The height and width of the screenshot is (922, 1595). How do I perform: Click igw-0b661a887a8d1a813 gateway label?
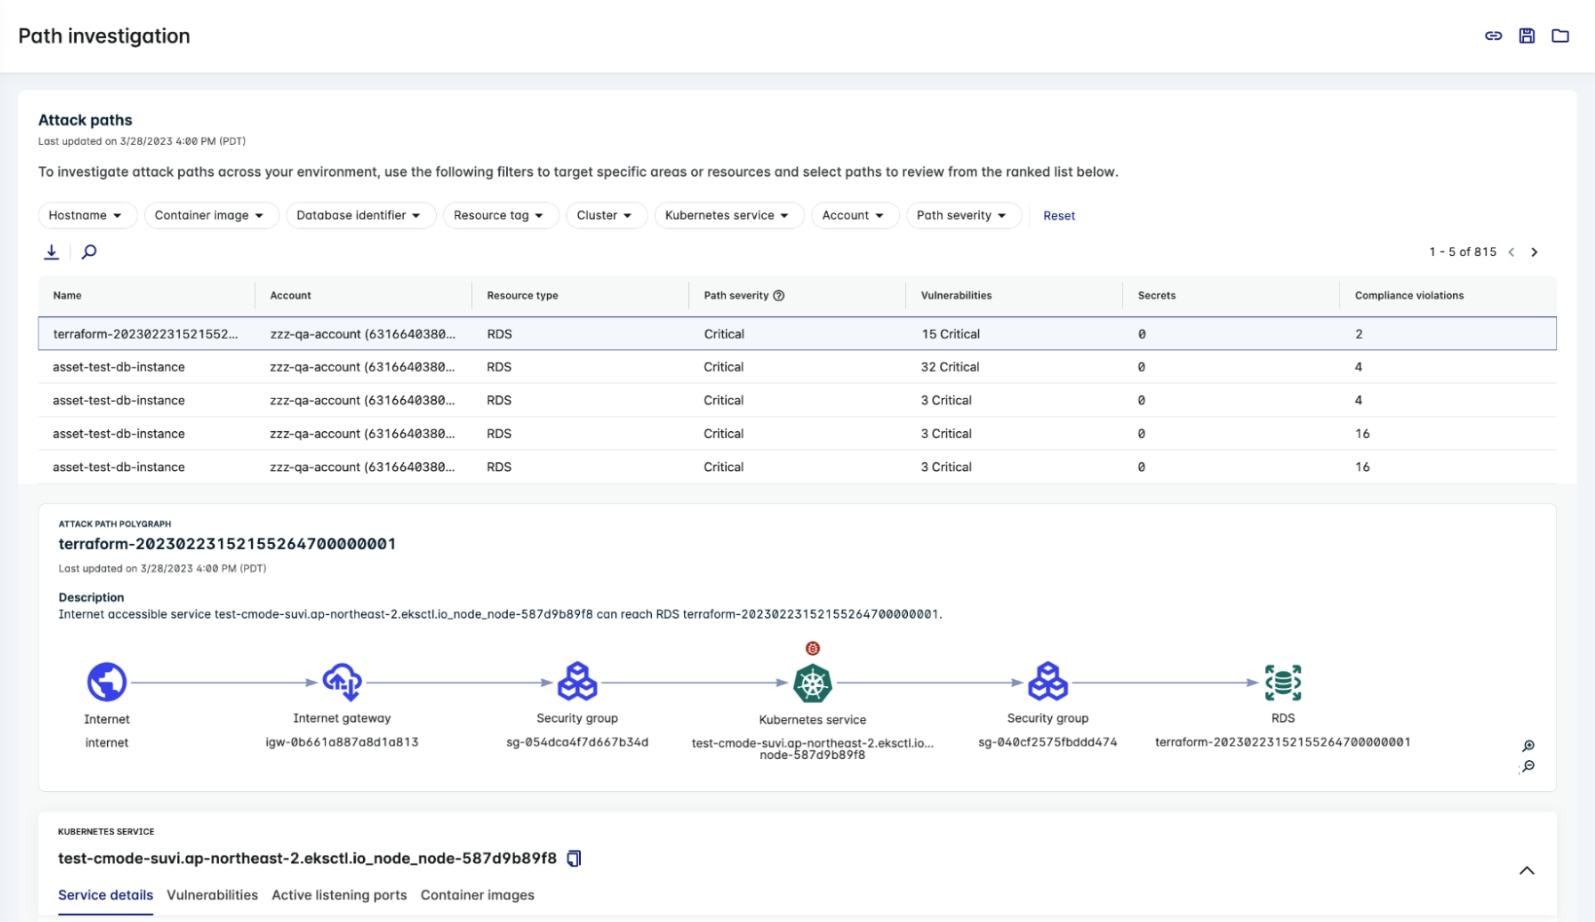pos(342,742)
